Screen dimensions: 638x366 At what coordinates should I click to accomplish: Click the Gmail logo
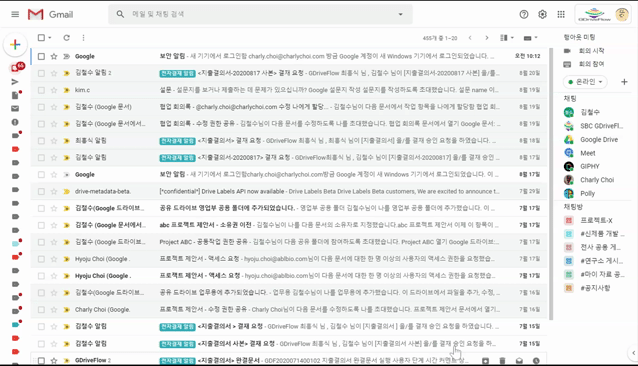[50, 14]
